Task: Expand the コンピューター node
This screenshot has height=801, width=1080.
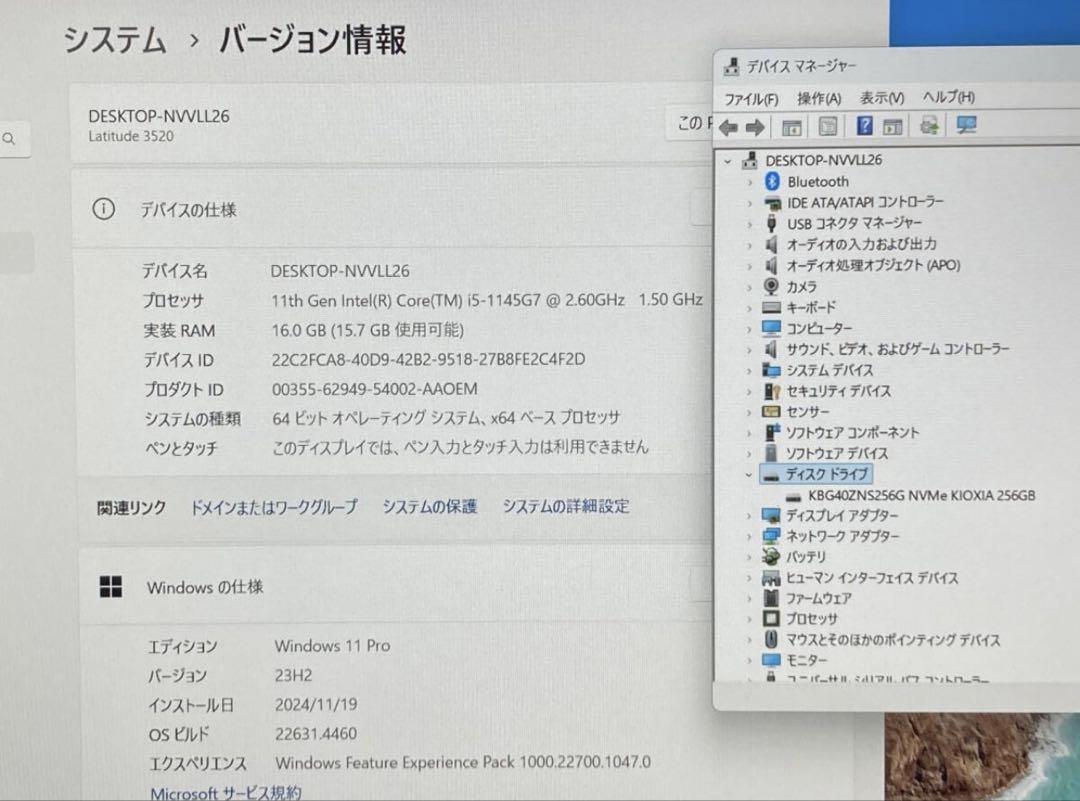Action: coord(750,329)
